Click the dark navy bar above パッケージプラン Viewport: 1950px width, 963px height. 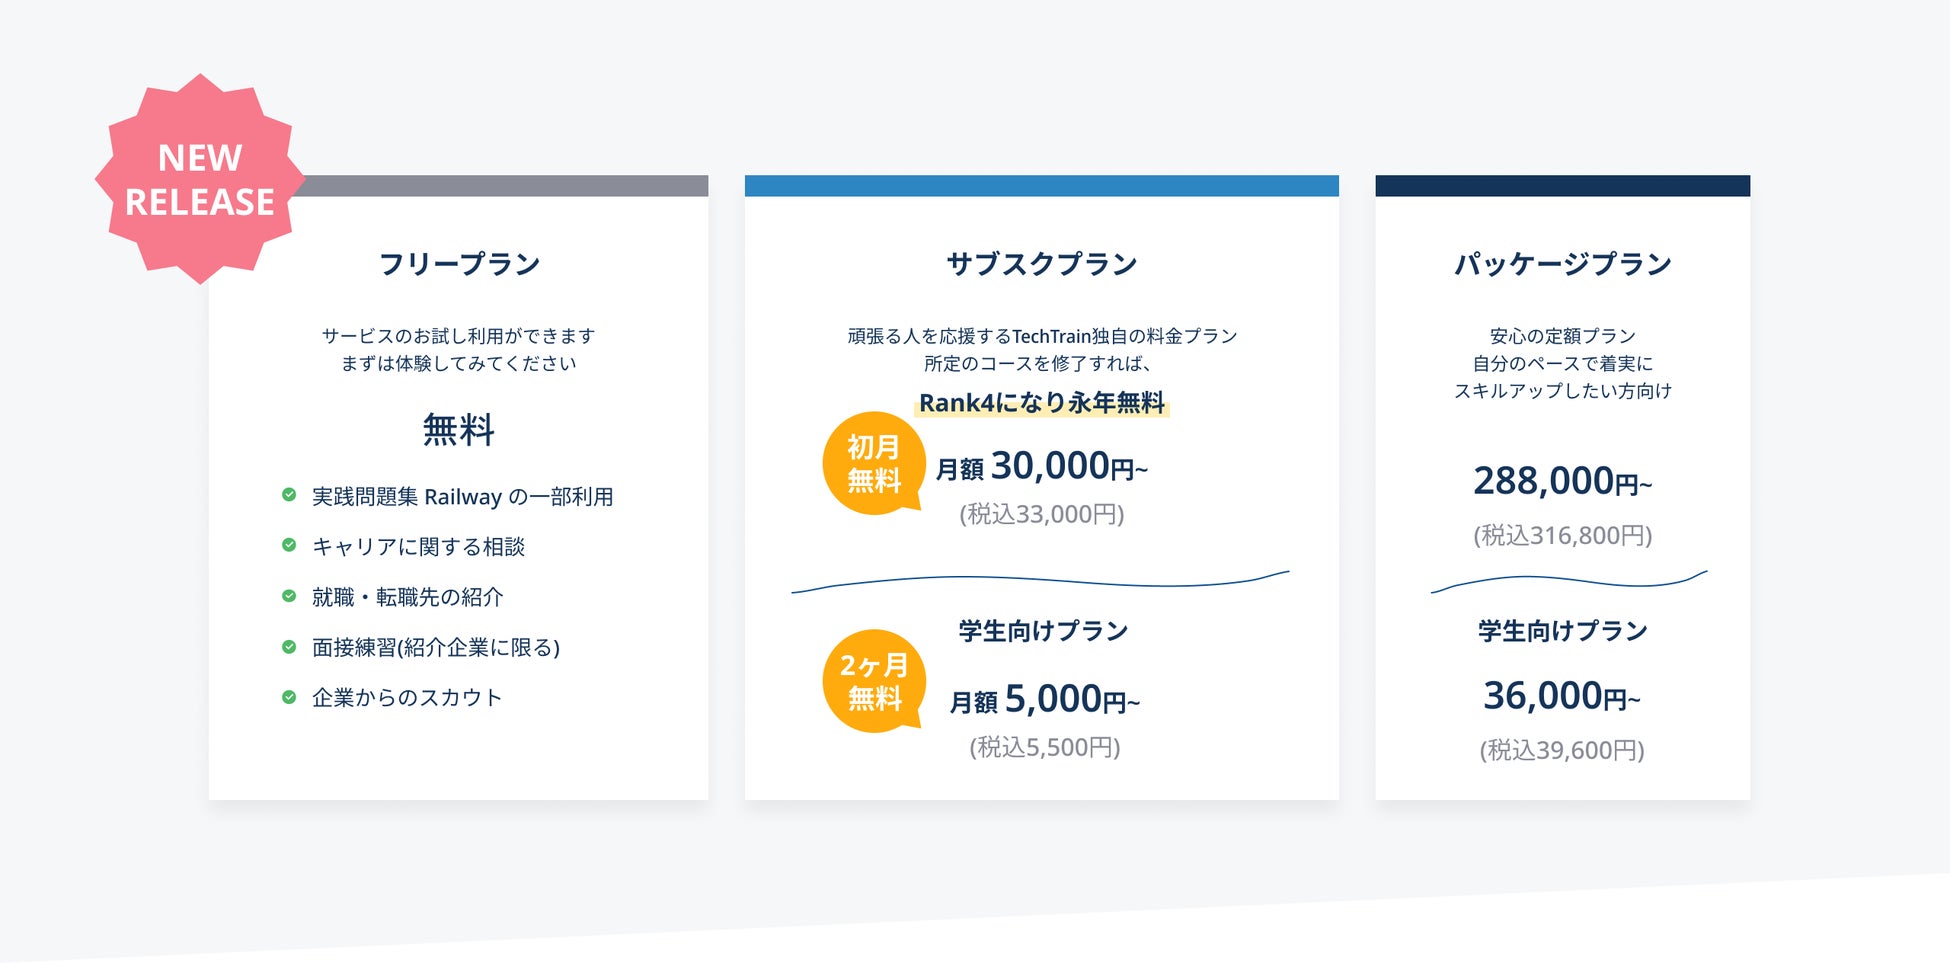1562,186
